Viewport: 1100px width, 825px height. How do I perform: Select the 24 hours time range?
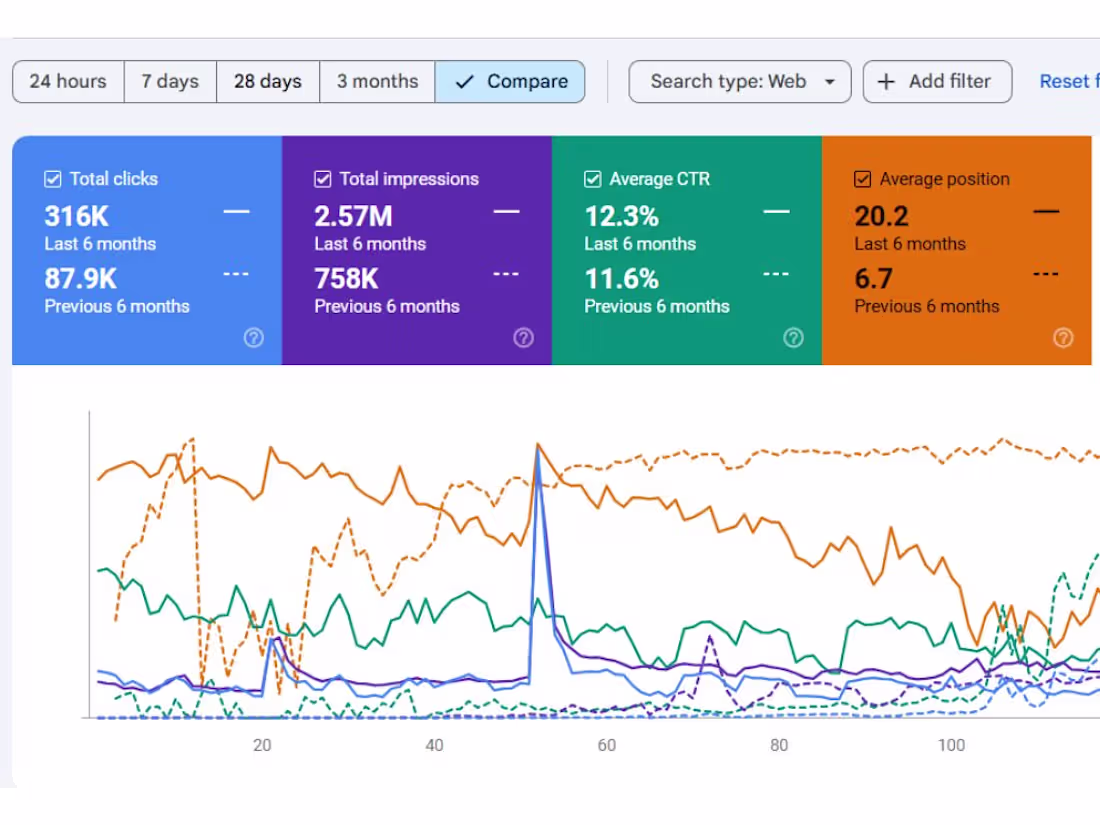pos(68,81)
